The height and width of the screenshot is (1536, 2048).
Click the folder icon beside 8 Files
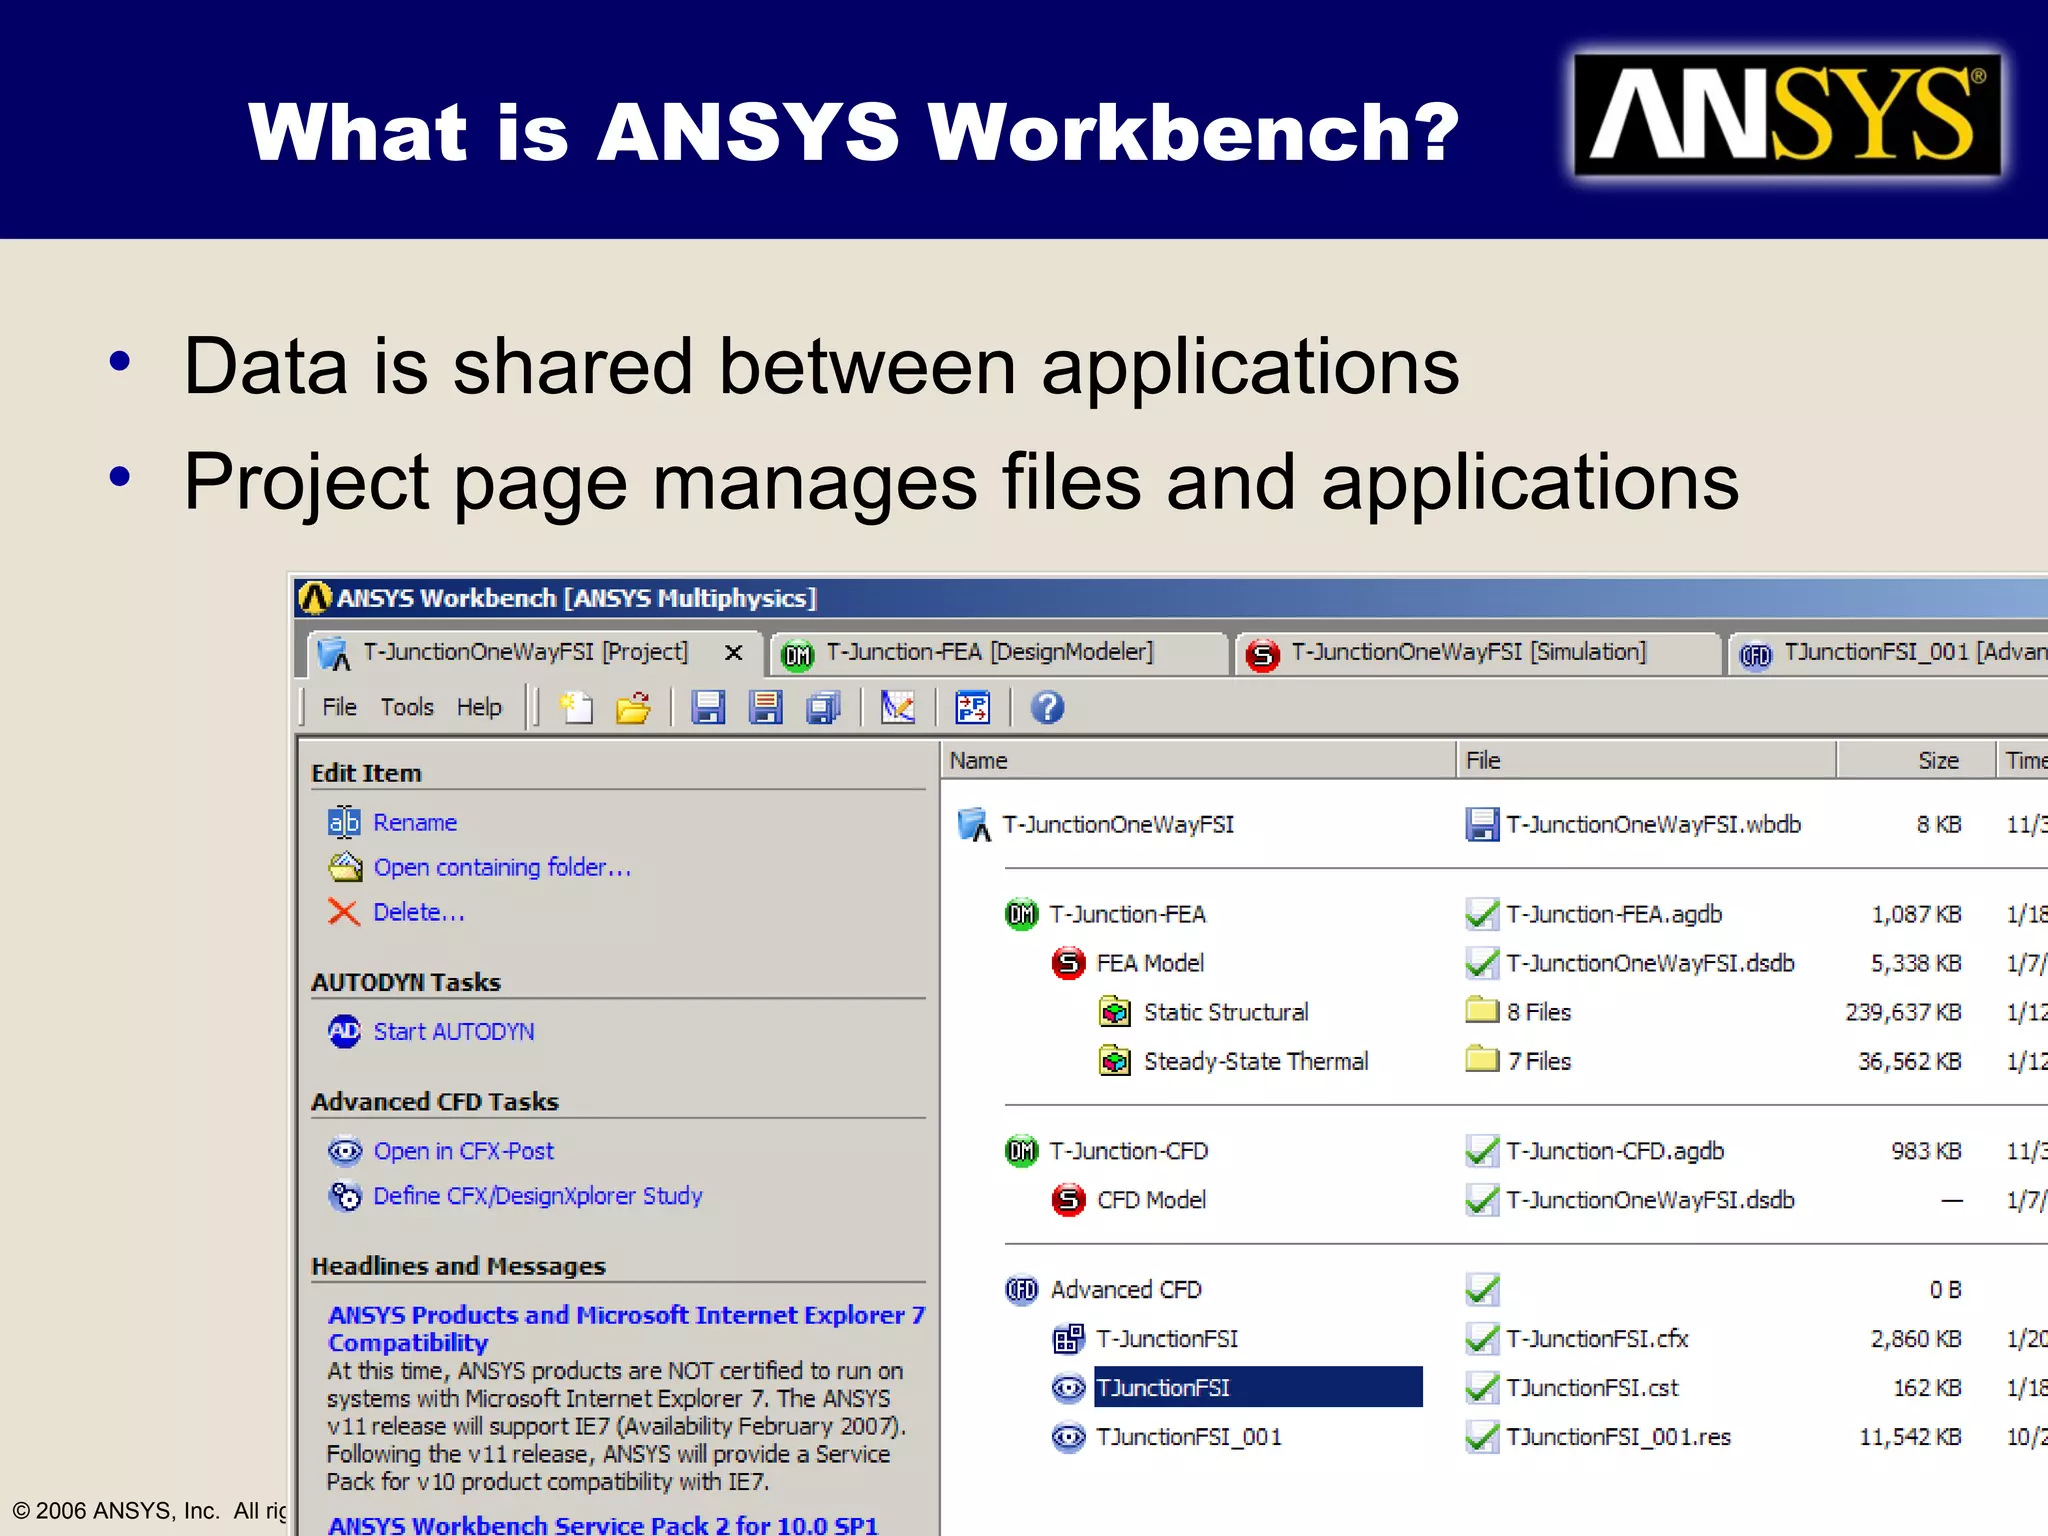1482,1011
